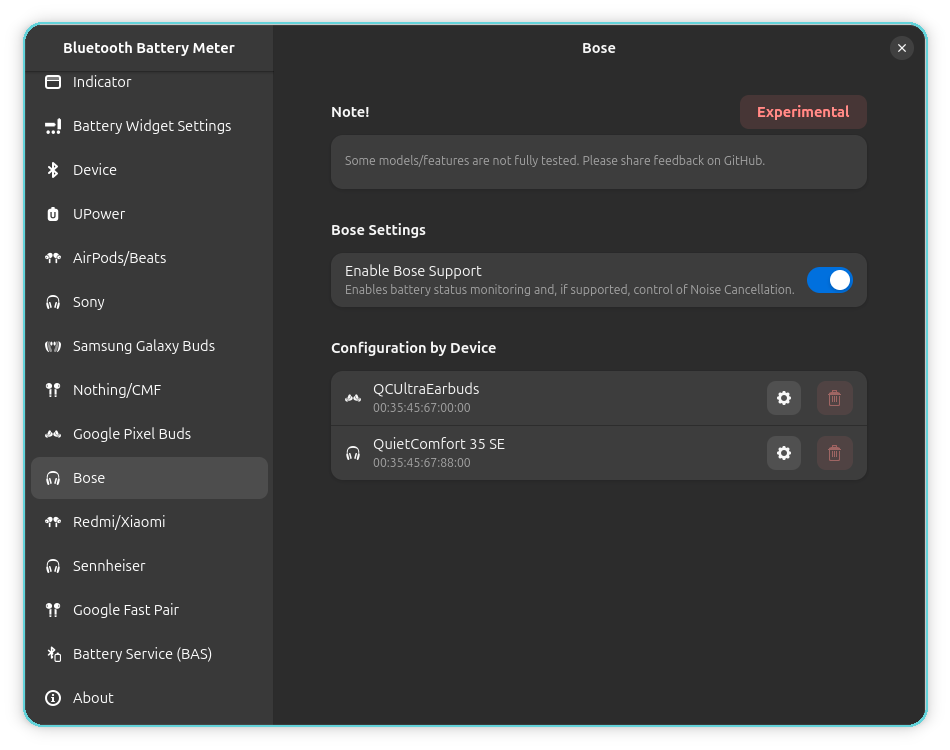
Task: Click the Battery Widget Settings icon
Action: coord(53,126)
